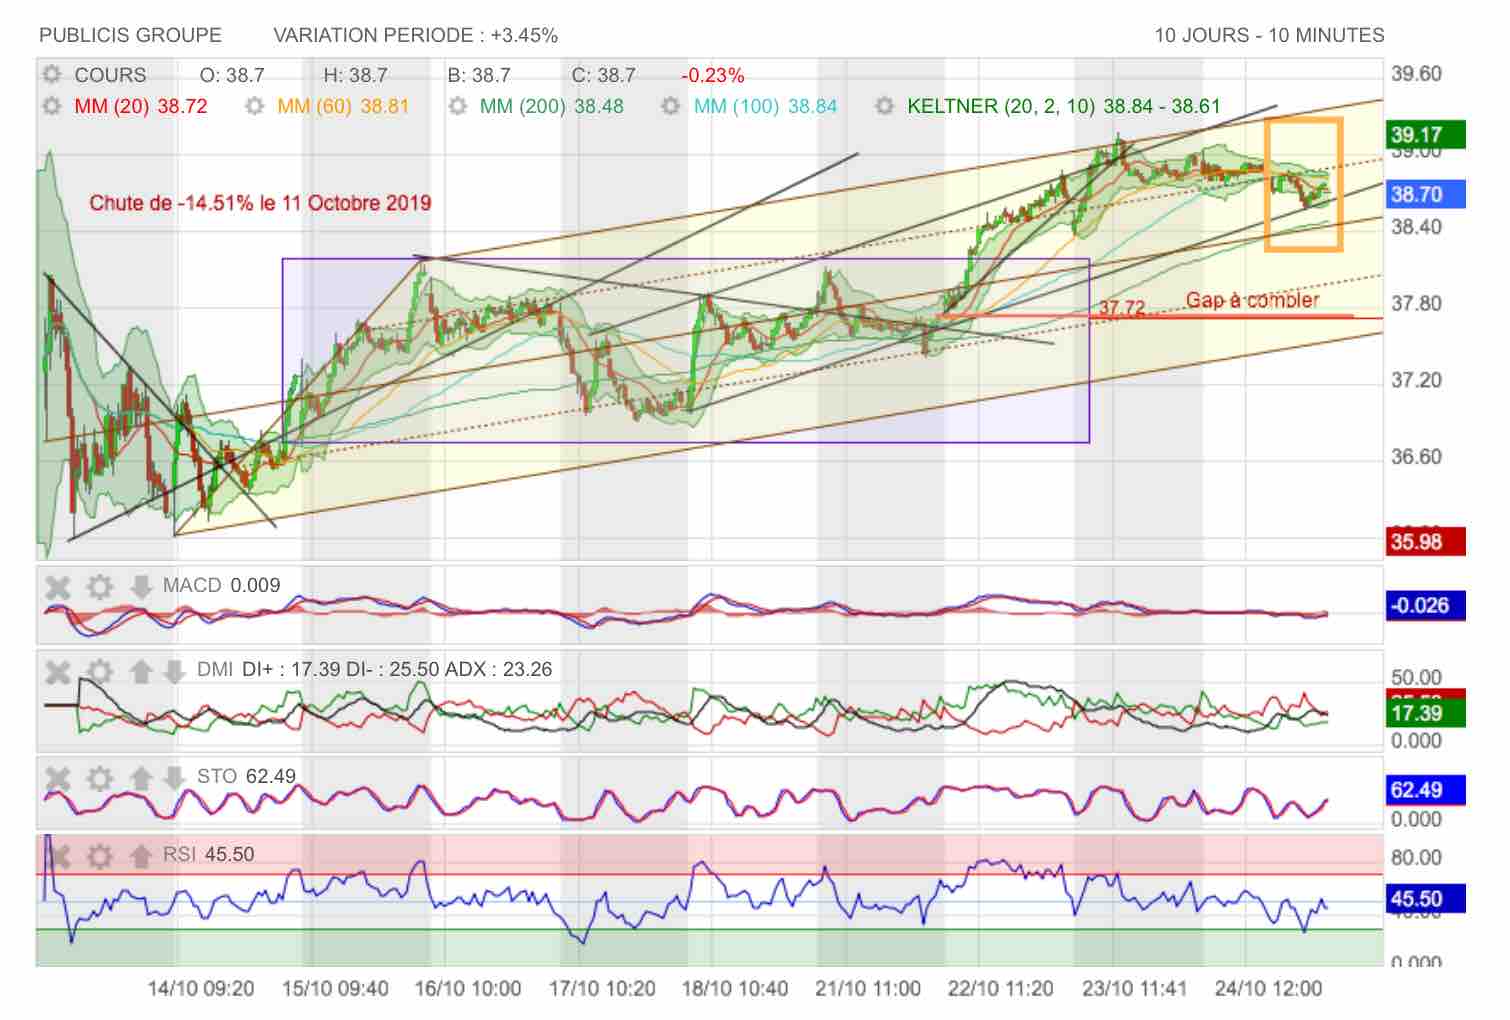Click the 16/10 10:00 date label
The height and width of the screenshot is (1020, 1510).
tap(468, 989)
